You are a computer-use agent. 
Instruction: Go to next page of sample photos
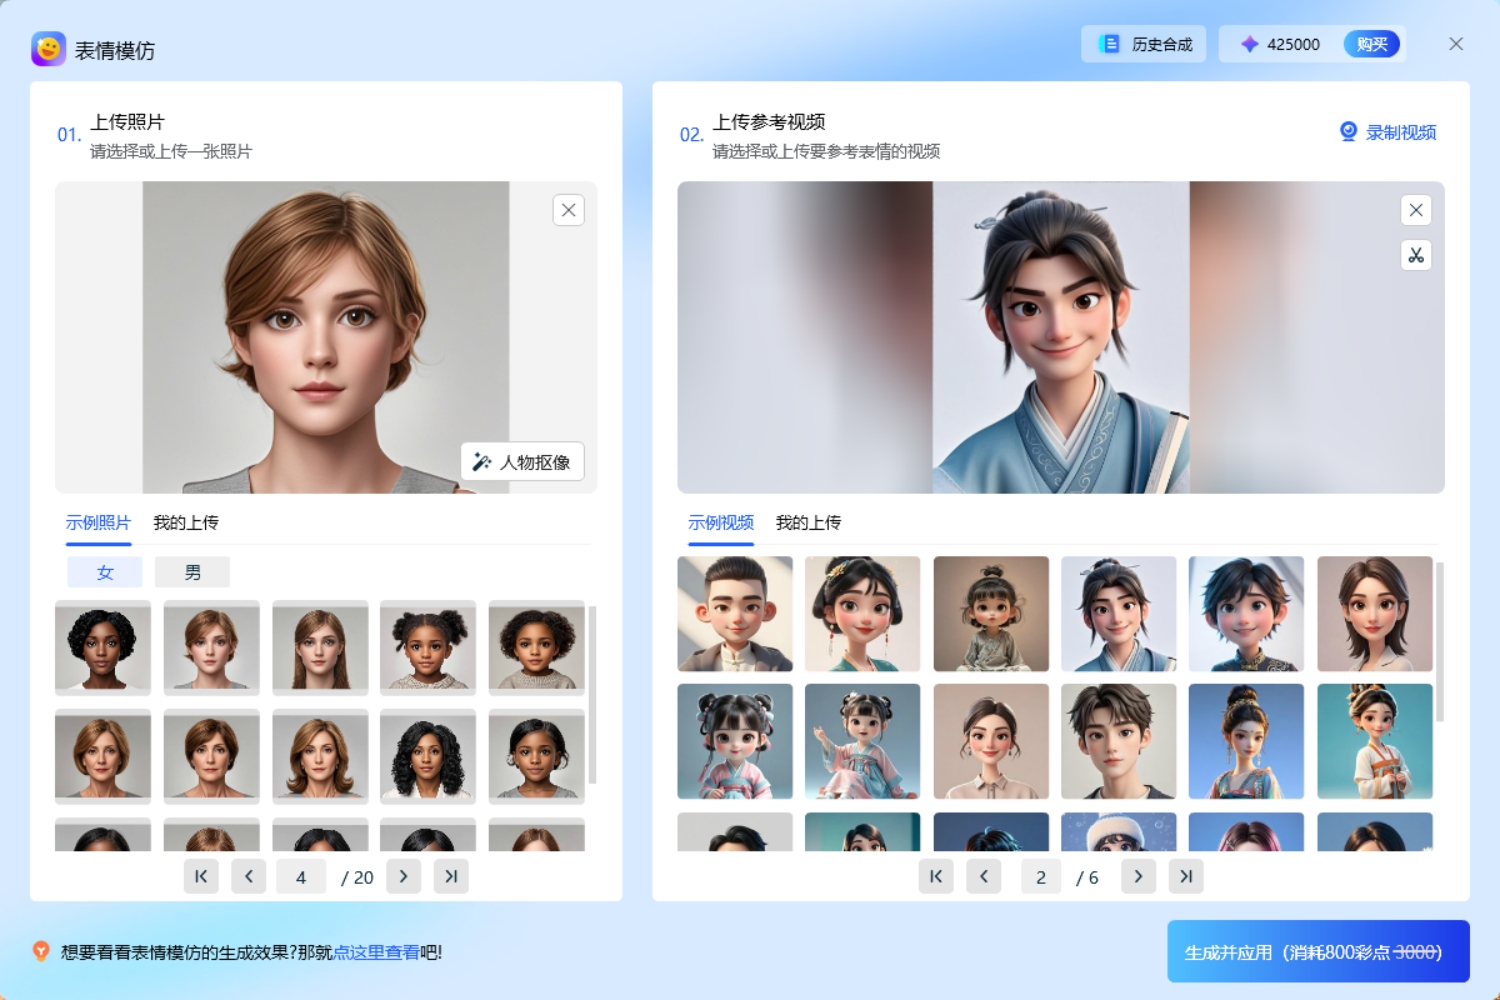[403, 877]
